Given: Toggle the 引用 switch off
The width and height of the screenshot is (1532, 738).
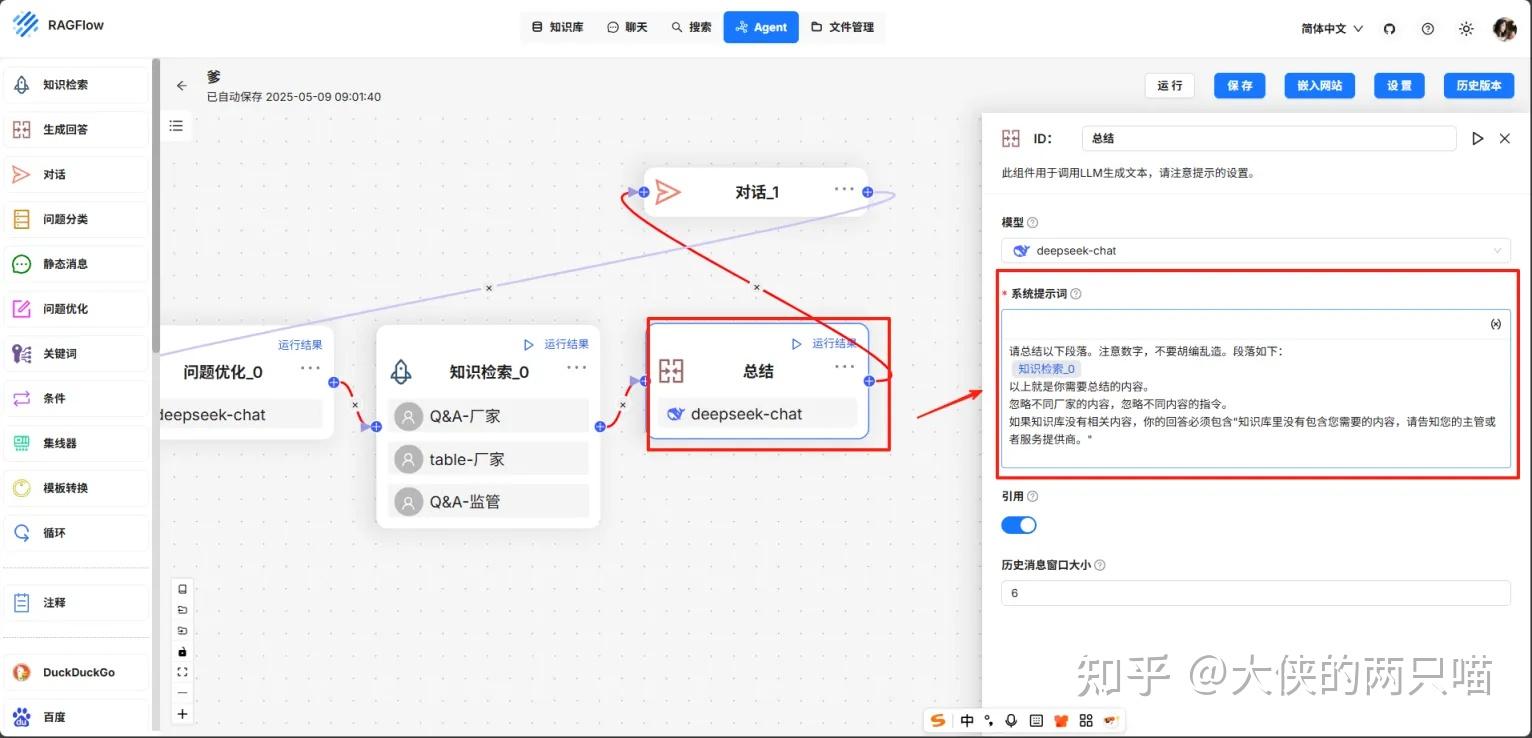Looking at the screenshot, I should (x=1018, y=524).
